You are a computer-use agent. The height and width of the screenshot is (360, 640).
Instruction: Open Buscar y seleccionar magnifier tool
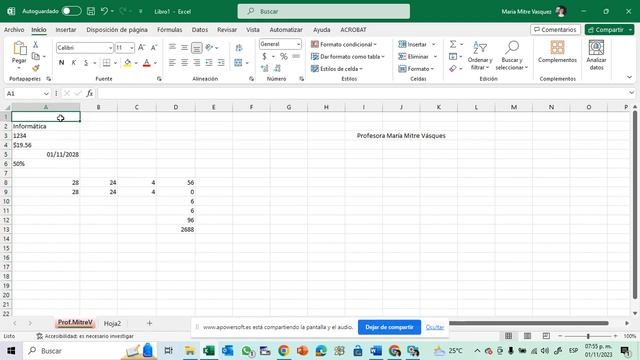tap(511, 55)
